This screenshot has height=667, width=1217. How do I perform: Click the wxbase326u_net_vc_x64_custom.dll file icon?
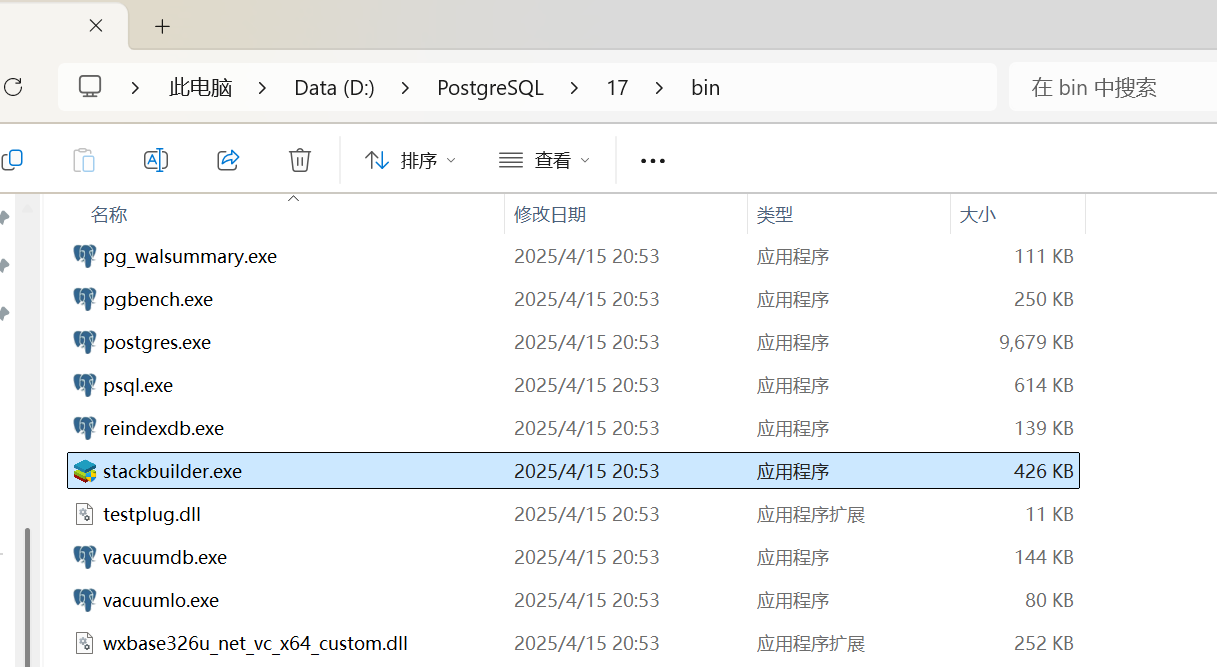[x=85, y=643]
